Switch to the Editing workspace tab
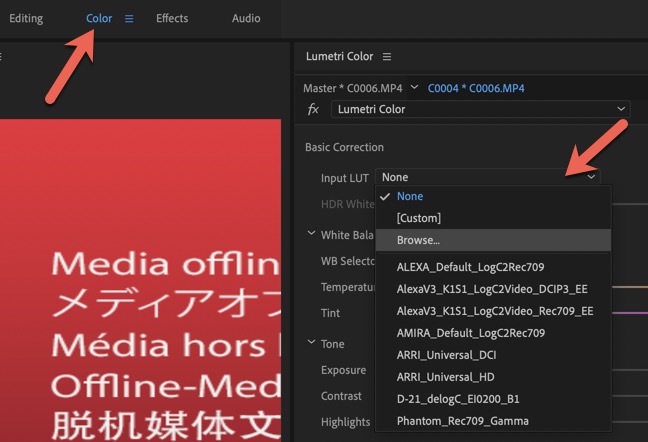 [26, 19]
